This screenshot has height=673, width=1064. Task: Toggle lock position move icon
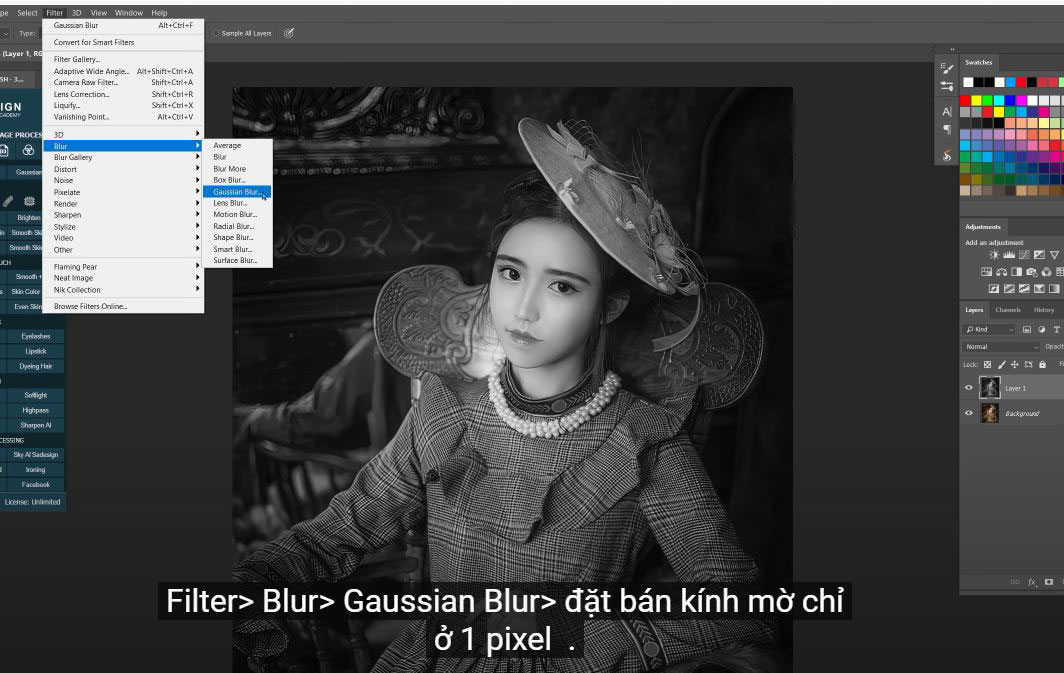pyautogui.click(x=1014, y=364)
